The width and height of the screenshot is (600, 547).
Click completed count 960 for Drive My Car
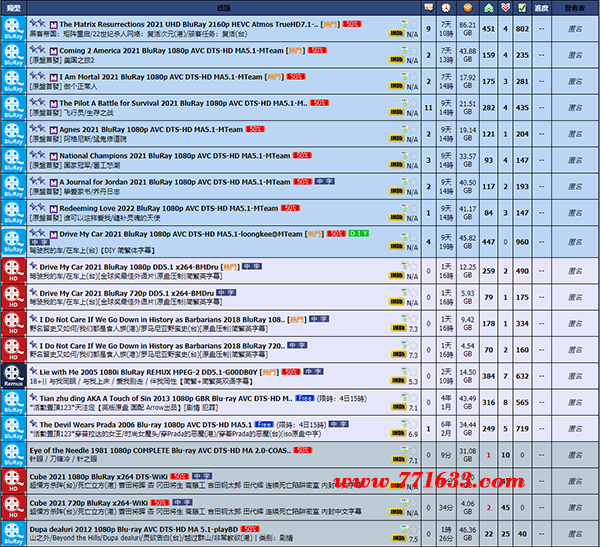[x=522, y=242]
